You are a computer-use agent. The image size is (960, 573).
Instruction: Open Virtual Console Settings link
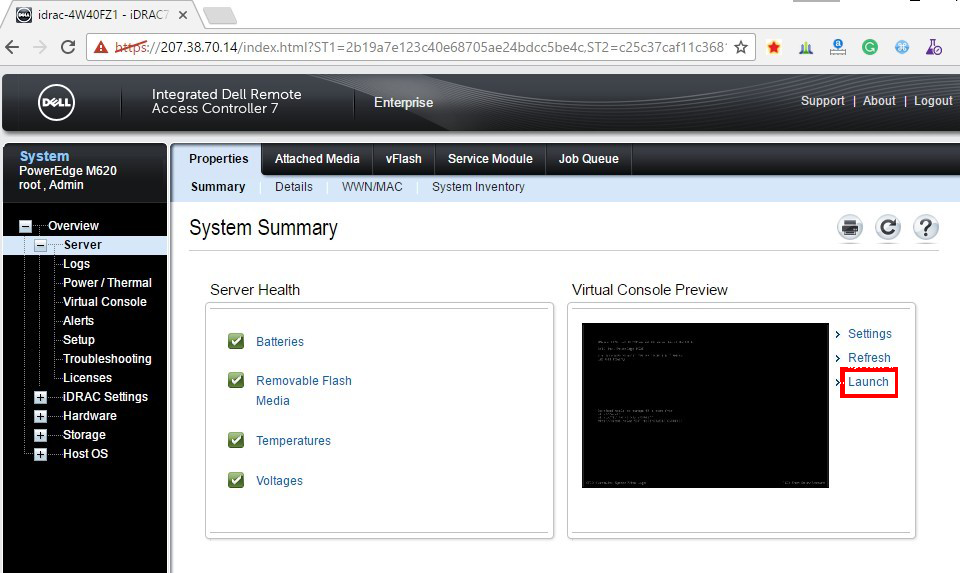coord(869,334)
